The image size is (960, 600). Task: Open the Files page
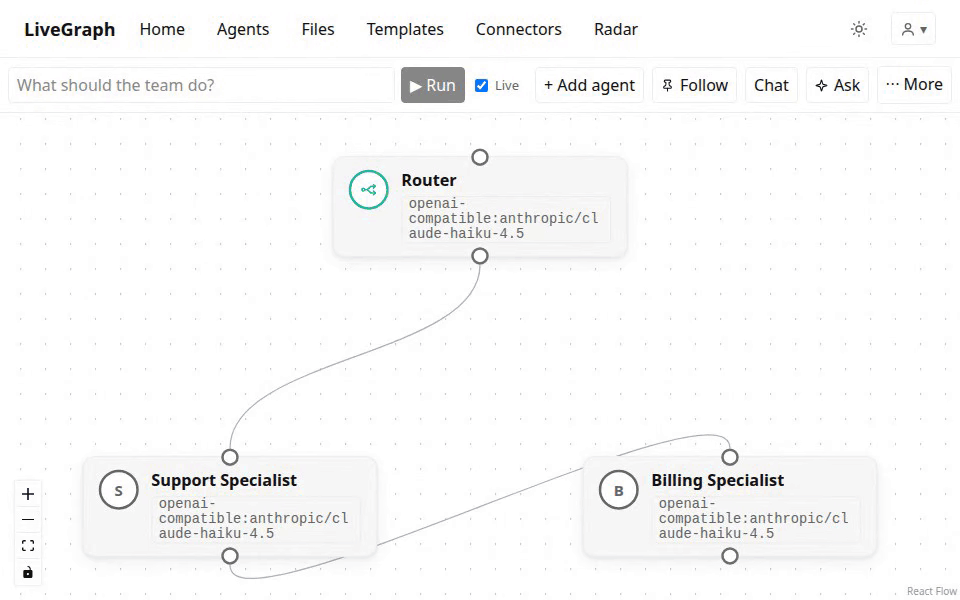click(318, 29)
